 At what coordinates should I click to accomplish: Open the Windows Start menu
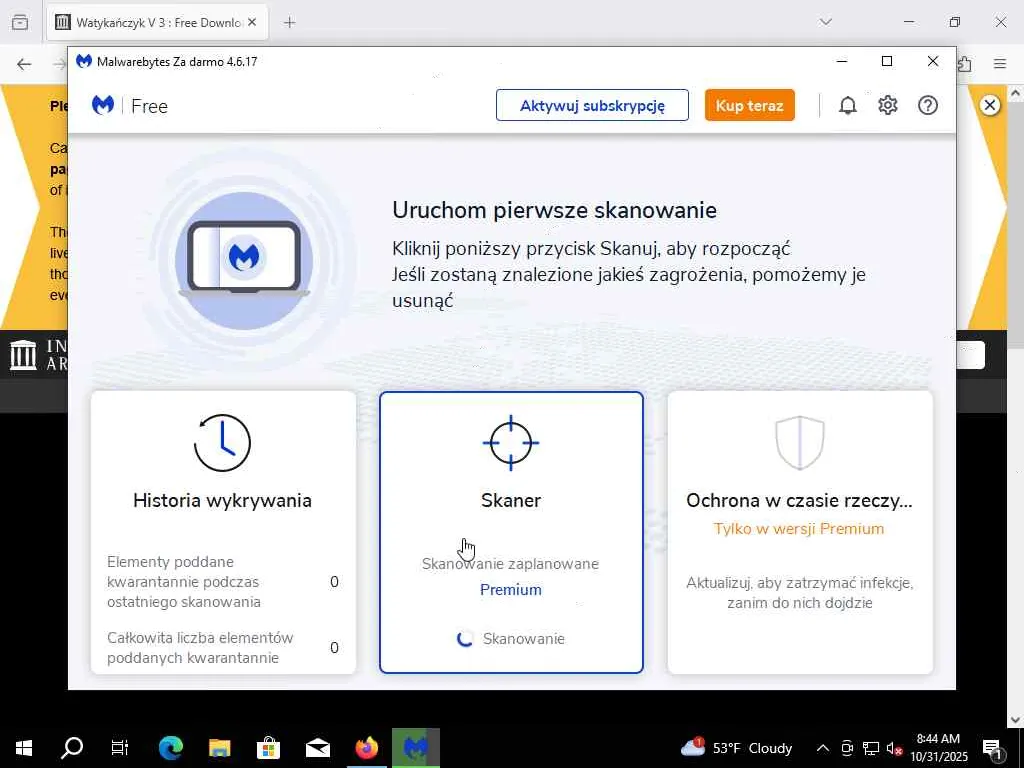coord(24,748)
